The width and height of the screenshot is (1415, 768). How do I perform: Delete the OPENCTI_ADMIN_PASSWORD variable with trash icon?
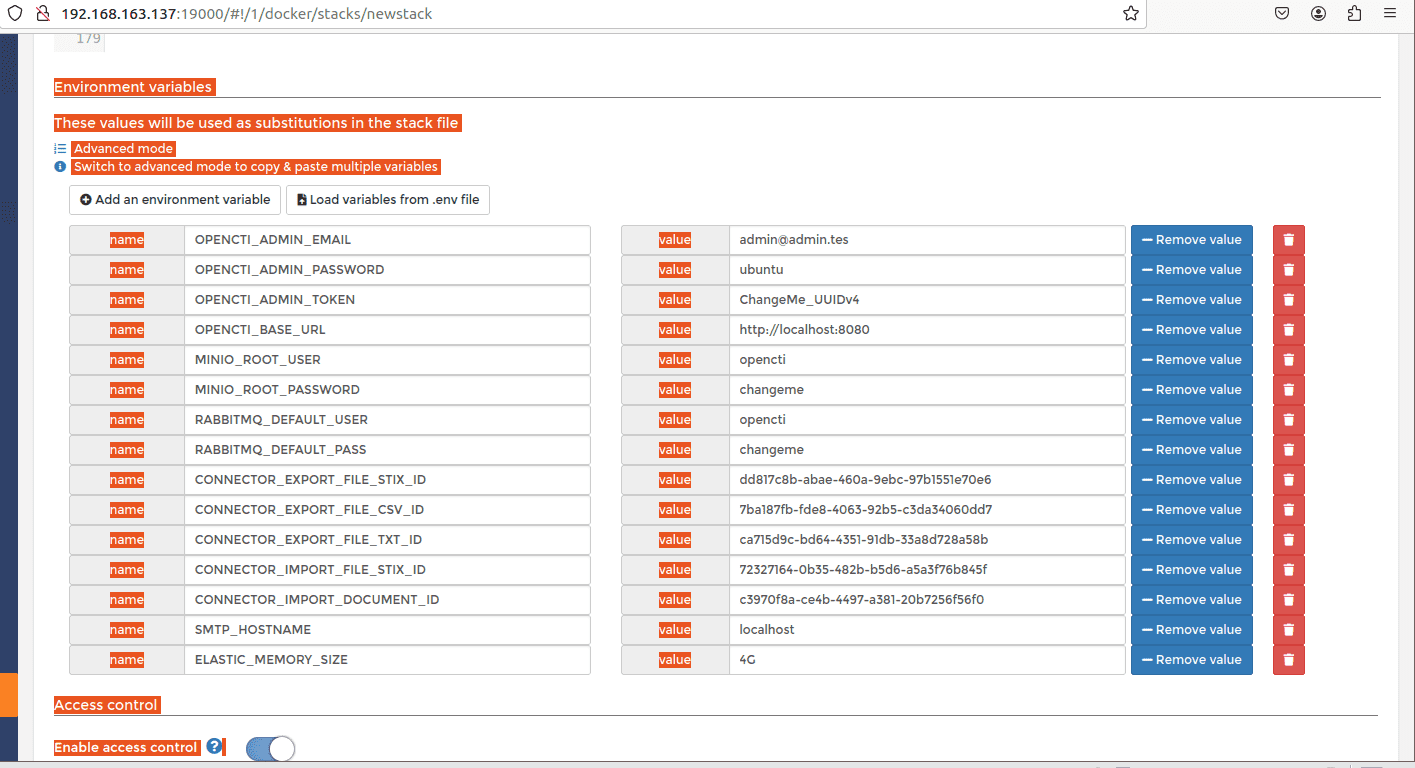tap(1288, 270)
